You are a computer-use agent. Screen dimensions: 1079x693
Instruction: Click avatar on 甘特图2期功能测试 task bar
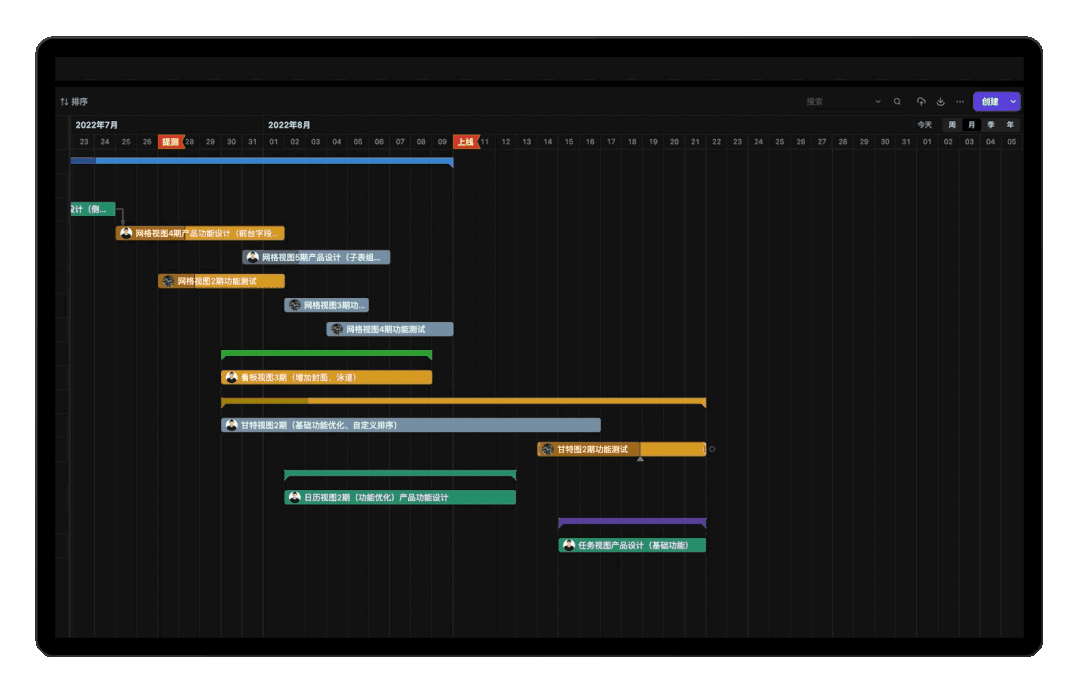pyautogui.click(x=547, y=450)
